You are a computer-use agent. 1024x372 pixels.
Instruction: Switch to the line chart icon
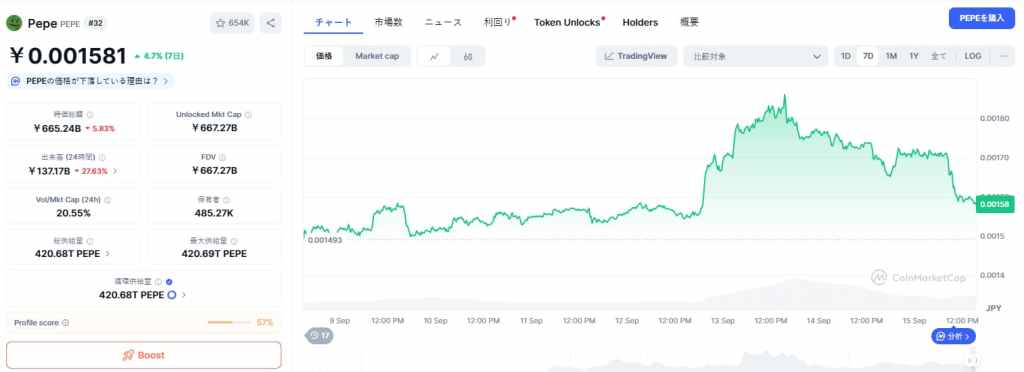434,57
